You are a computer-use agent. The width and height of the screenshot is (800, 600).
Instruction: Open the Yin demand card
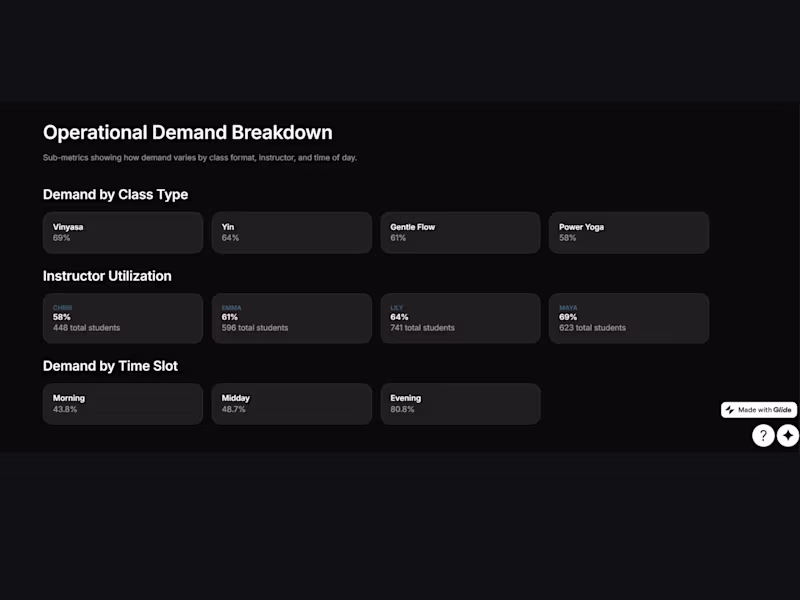coord(291,232)
